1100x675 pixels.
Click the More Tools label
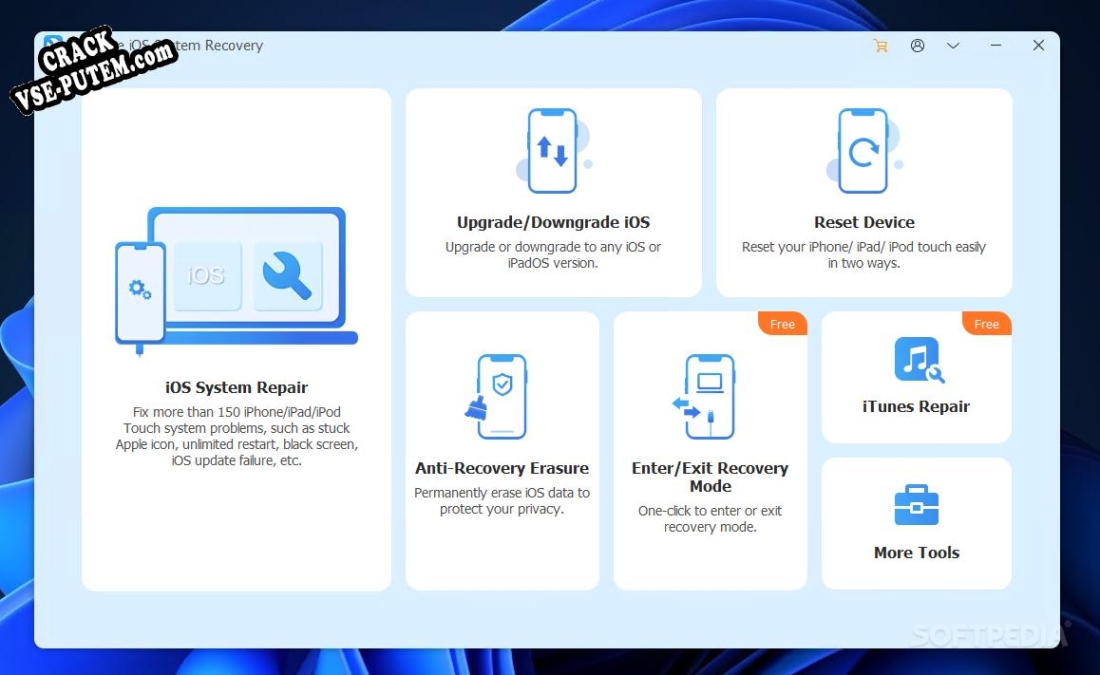click(x=916, y=552)
